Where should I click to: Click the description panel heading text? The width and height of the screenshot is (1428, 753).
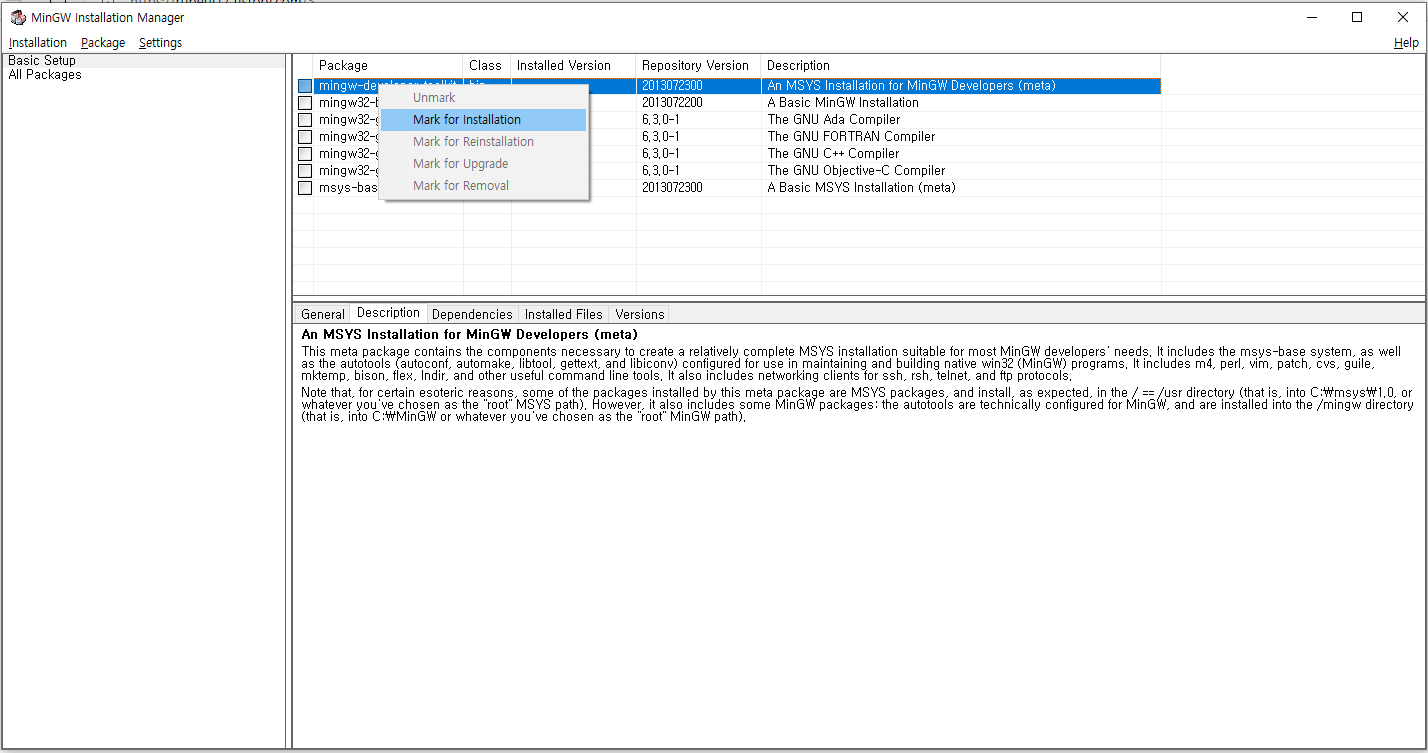click(469, 334)
